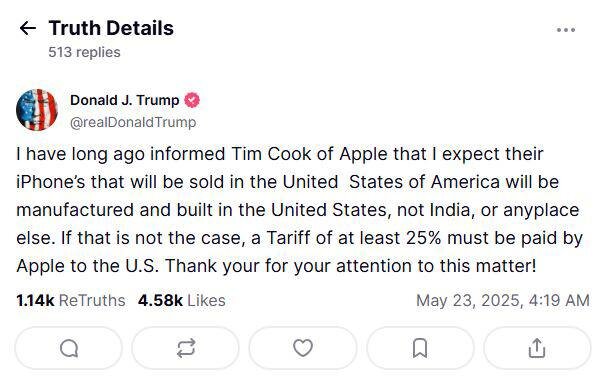Click '25%' in the post text
This screenshot has height=382, width=605.
[423, 238]
